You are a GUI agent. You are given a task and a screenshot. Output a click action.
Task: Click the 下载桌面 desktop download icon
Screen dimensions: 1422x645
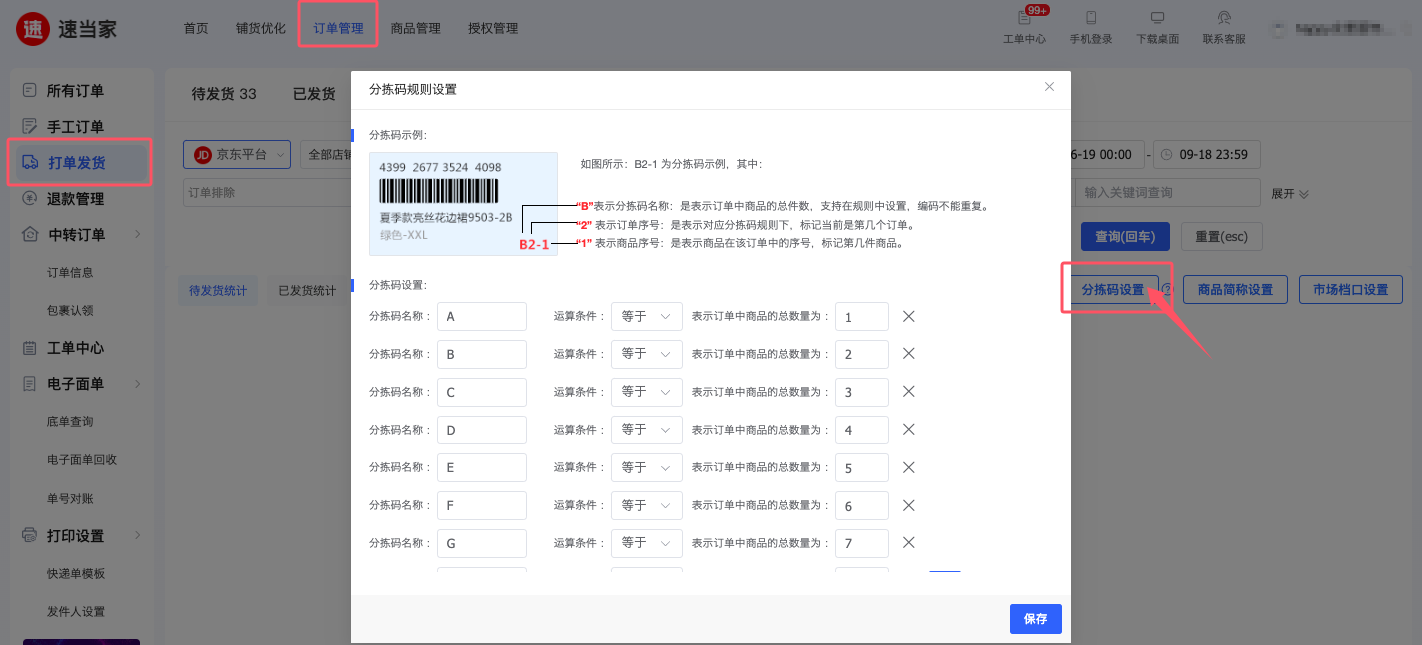1157,22
